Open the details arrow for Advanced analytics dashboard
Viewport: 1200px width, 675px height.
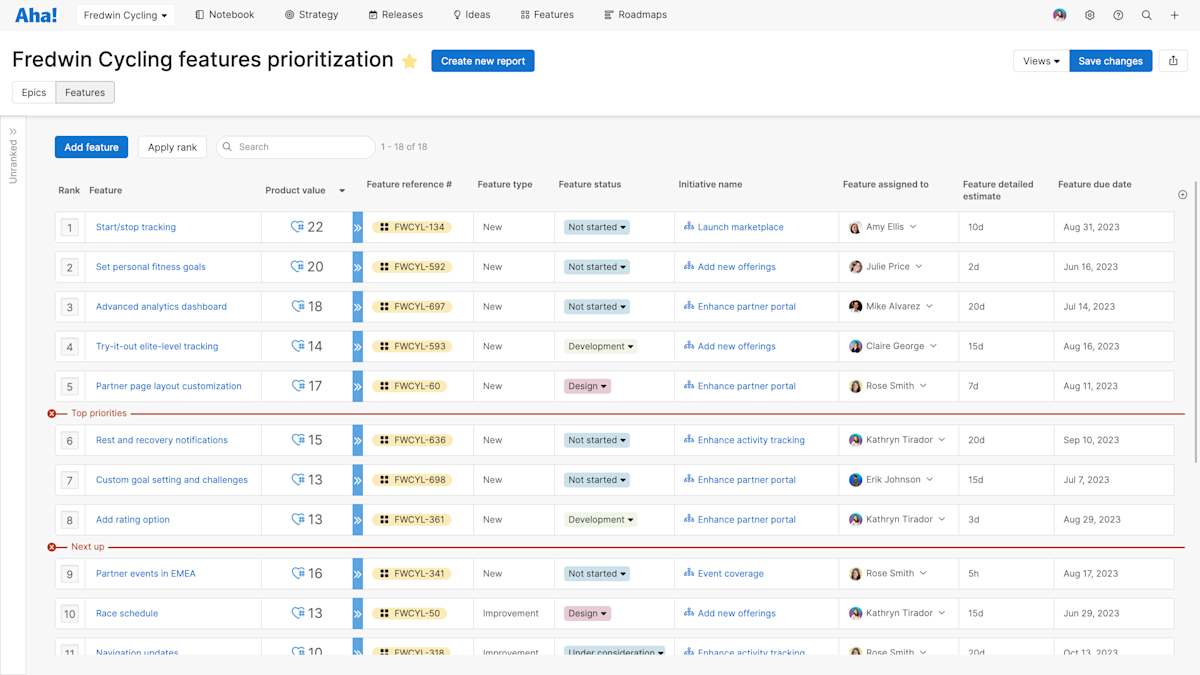point(358,307)
